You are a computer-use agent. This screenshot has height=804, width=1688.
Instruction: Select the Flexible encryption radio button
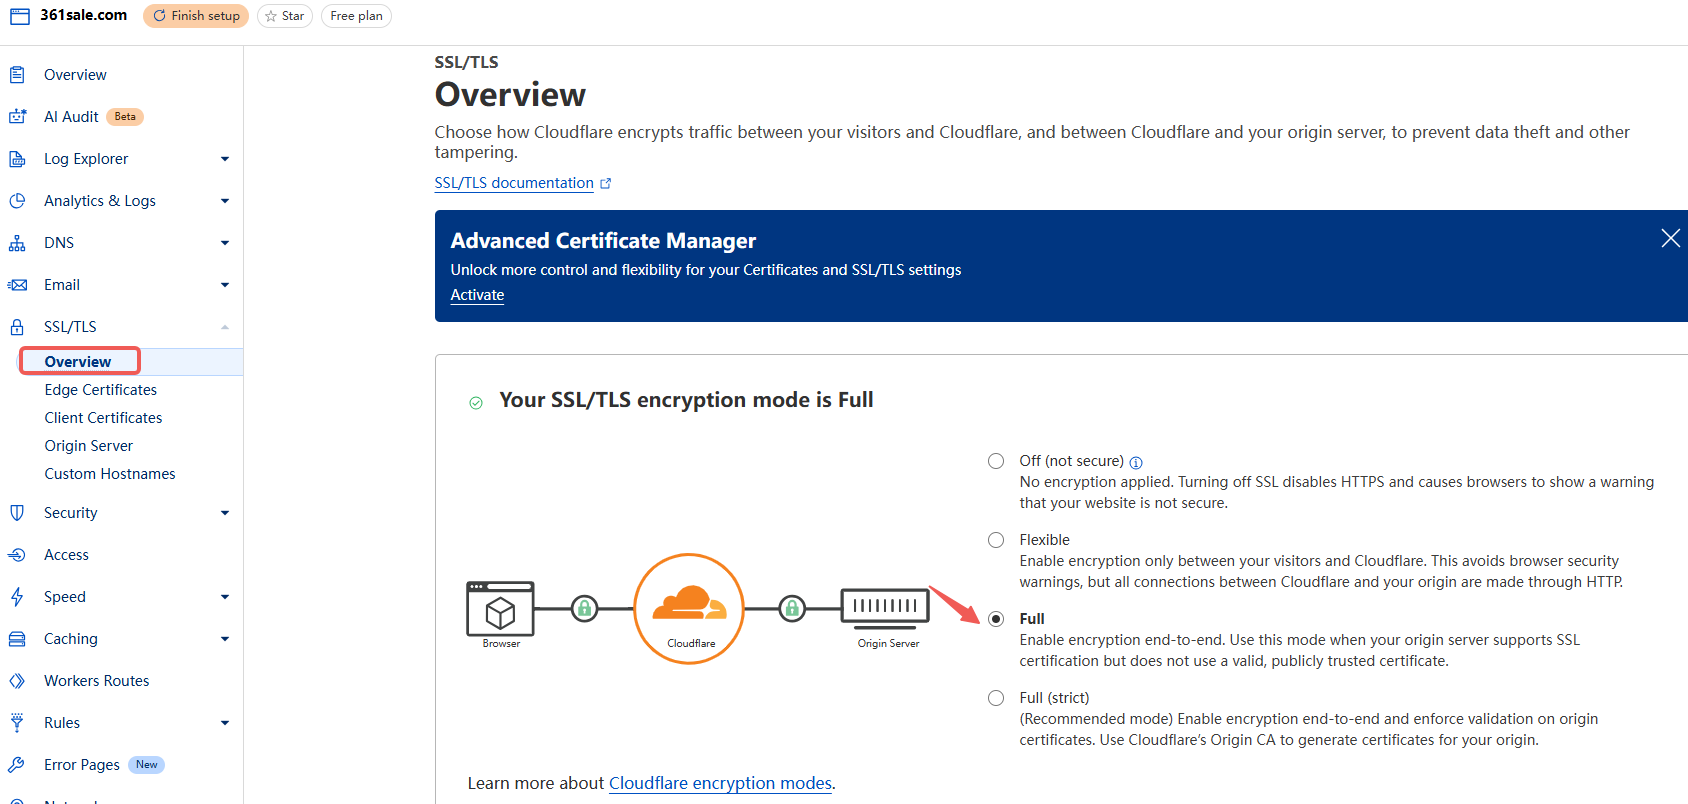(x=995, y=539)
